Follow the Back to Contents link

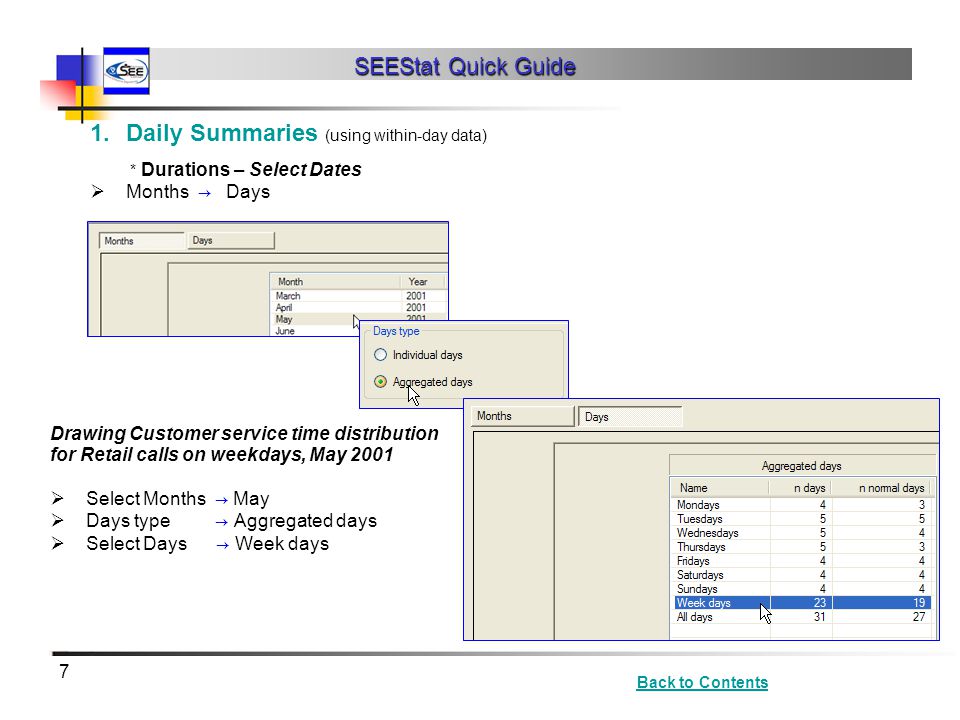pyautogui.click(x=702, y=682)
